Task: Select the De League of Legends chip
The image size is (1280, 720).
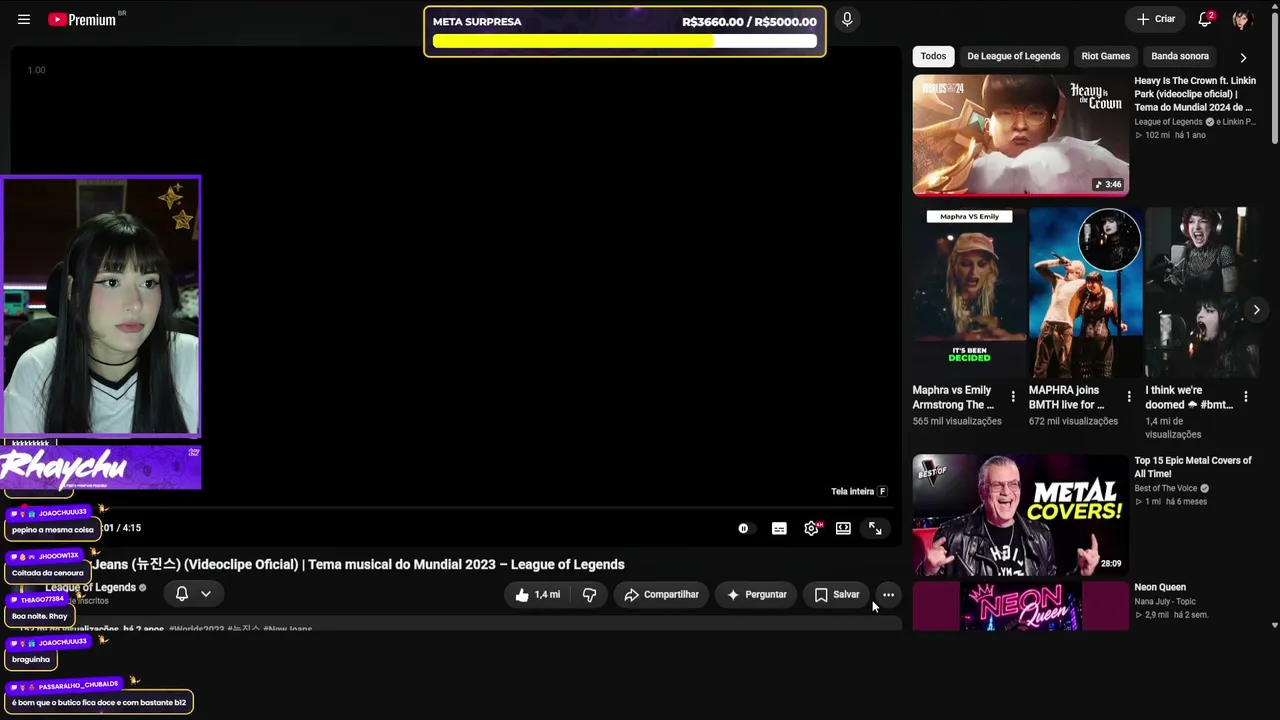Action: coord(1013,57)
